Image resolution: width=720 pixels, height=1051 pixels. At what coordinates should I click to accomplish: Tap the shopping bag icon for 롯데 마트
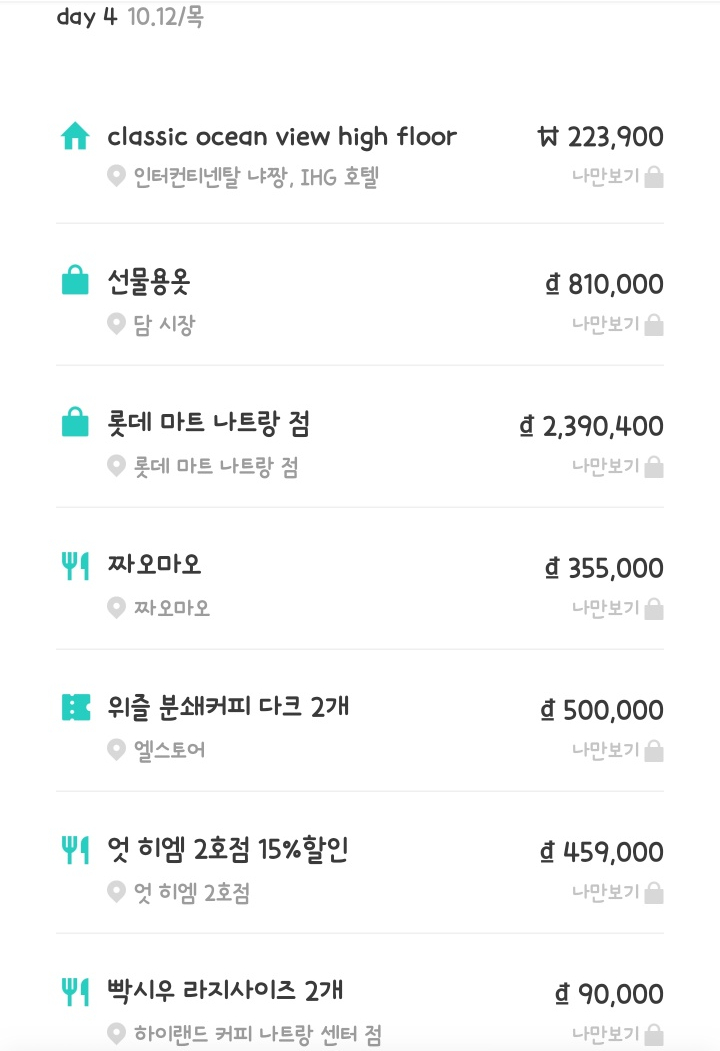pos(75,425)
